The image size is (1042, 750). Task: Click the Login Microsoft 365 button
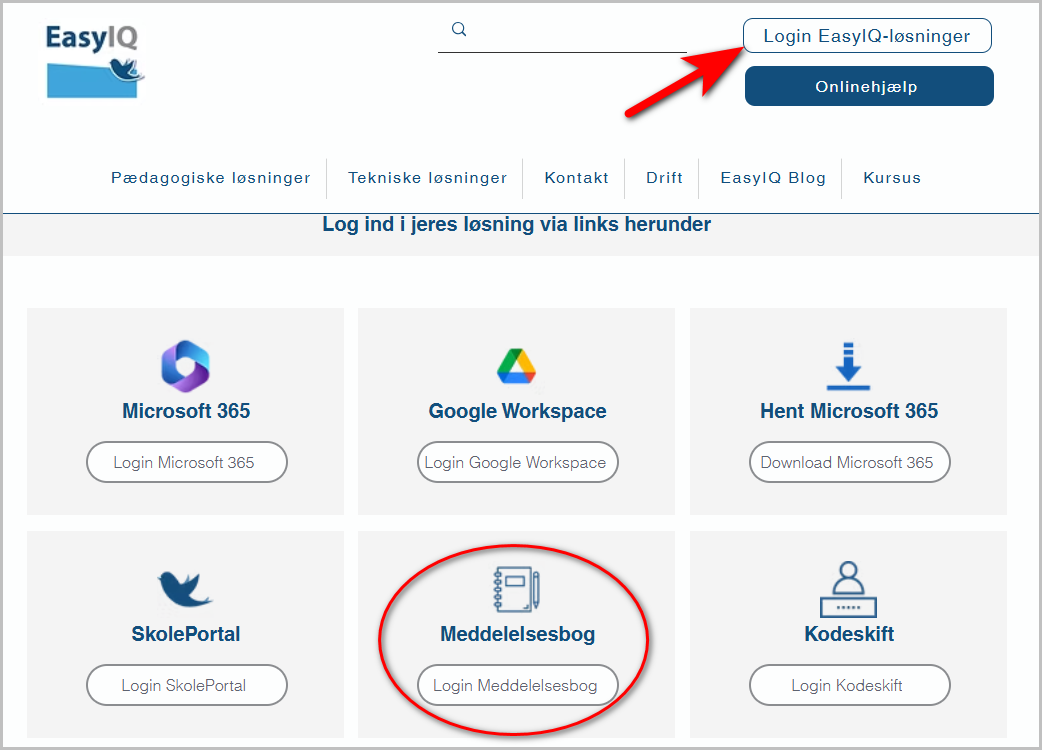tap(187, 462)
